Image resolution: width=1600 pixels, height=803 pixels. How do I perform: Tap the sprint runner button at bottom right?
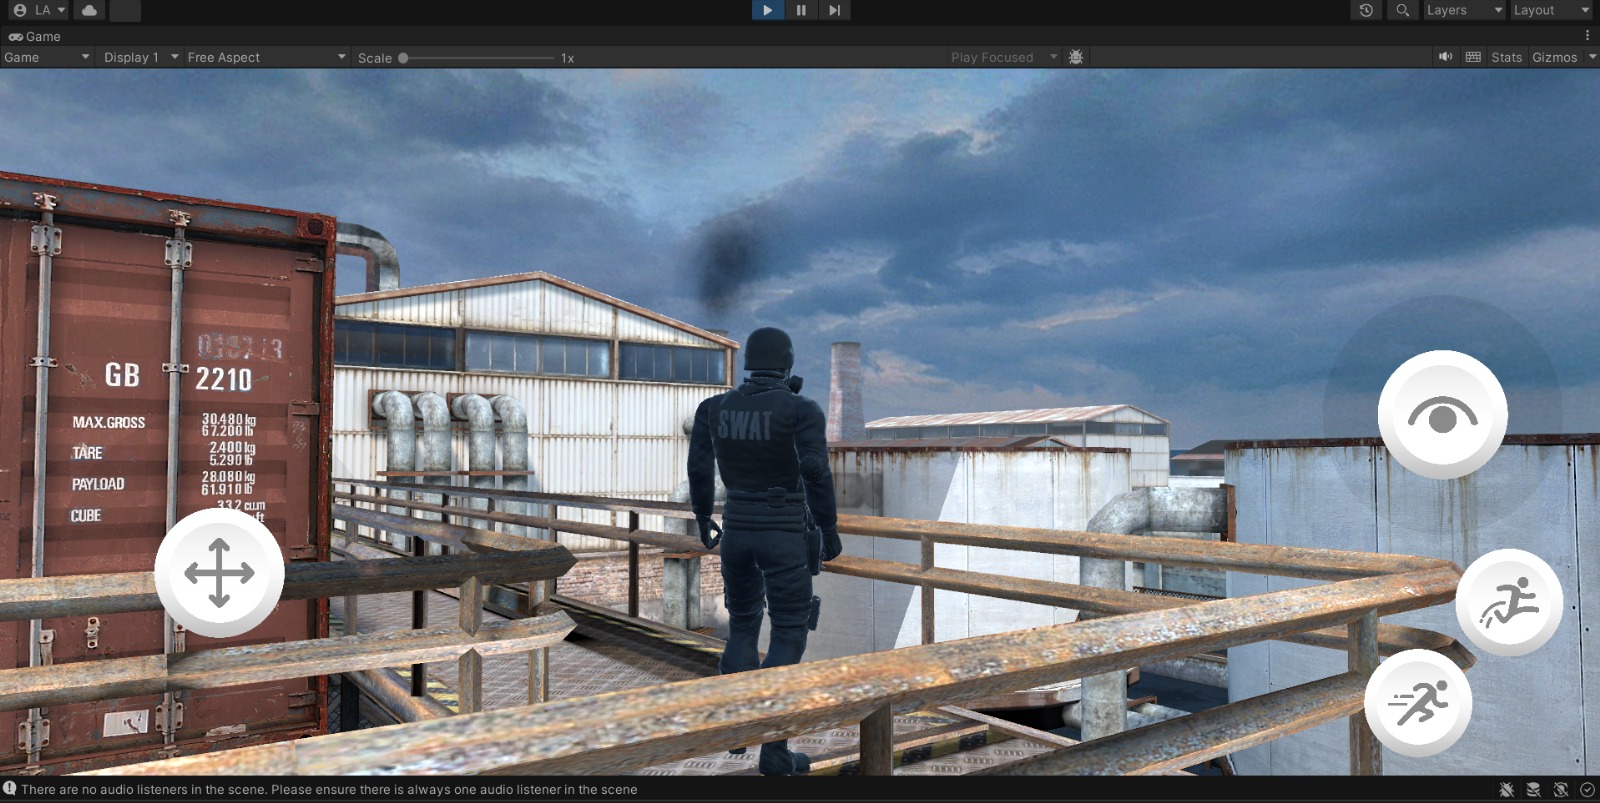[1418, 702]
